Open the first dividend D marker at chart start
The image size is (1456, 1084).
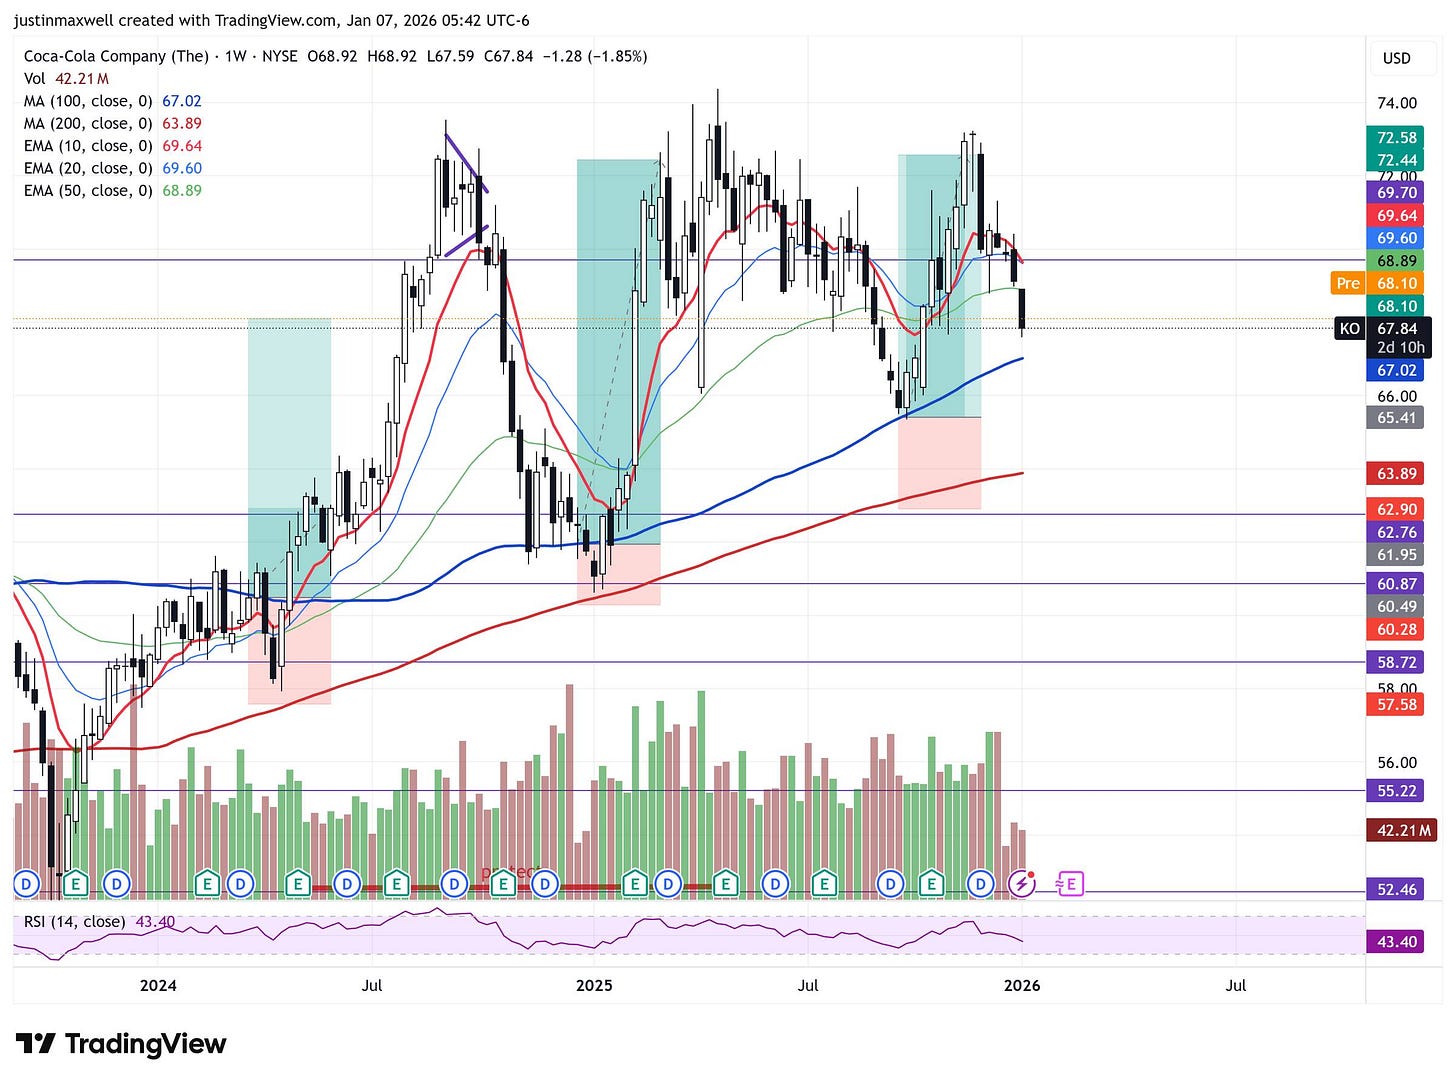pyautogui.click(x=26, y=883)
